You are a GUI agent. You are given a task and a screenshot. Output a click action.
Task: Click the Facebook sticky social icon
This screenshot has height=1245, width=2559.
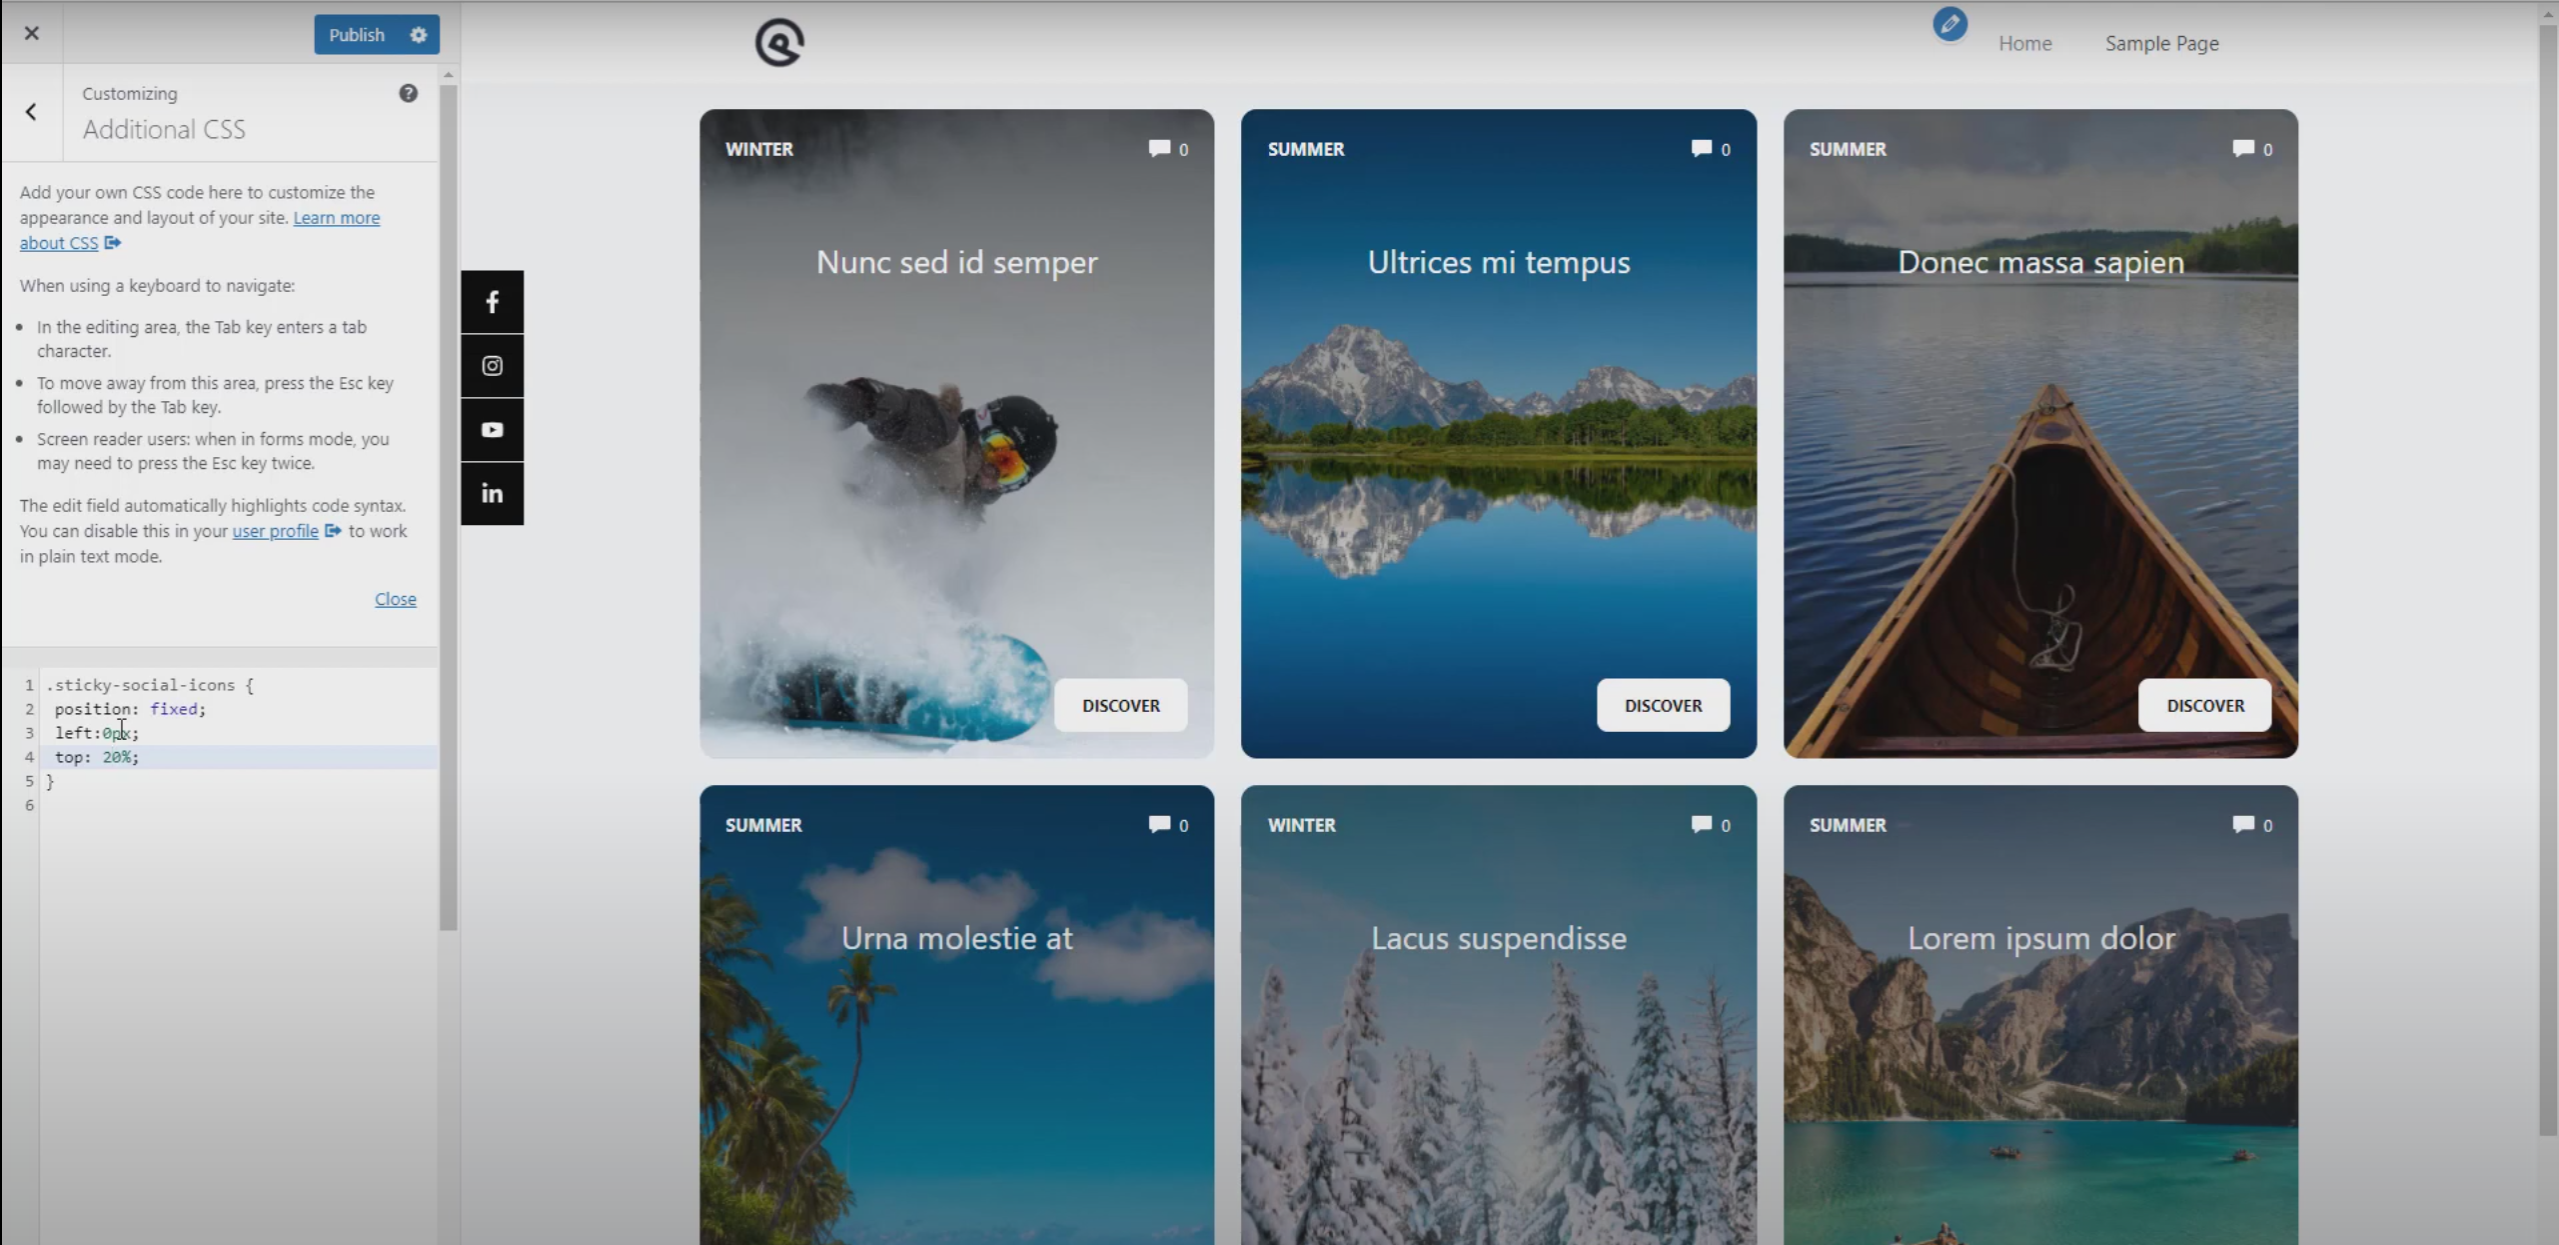[x=492, y=302]
